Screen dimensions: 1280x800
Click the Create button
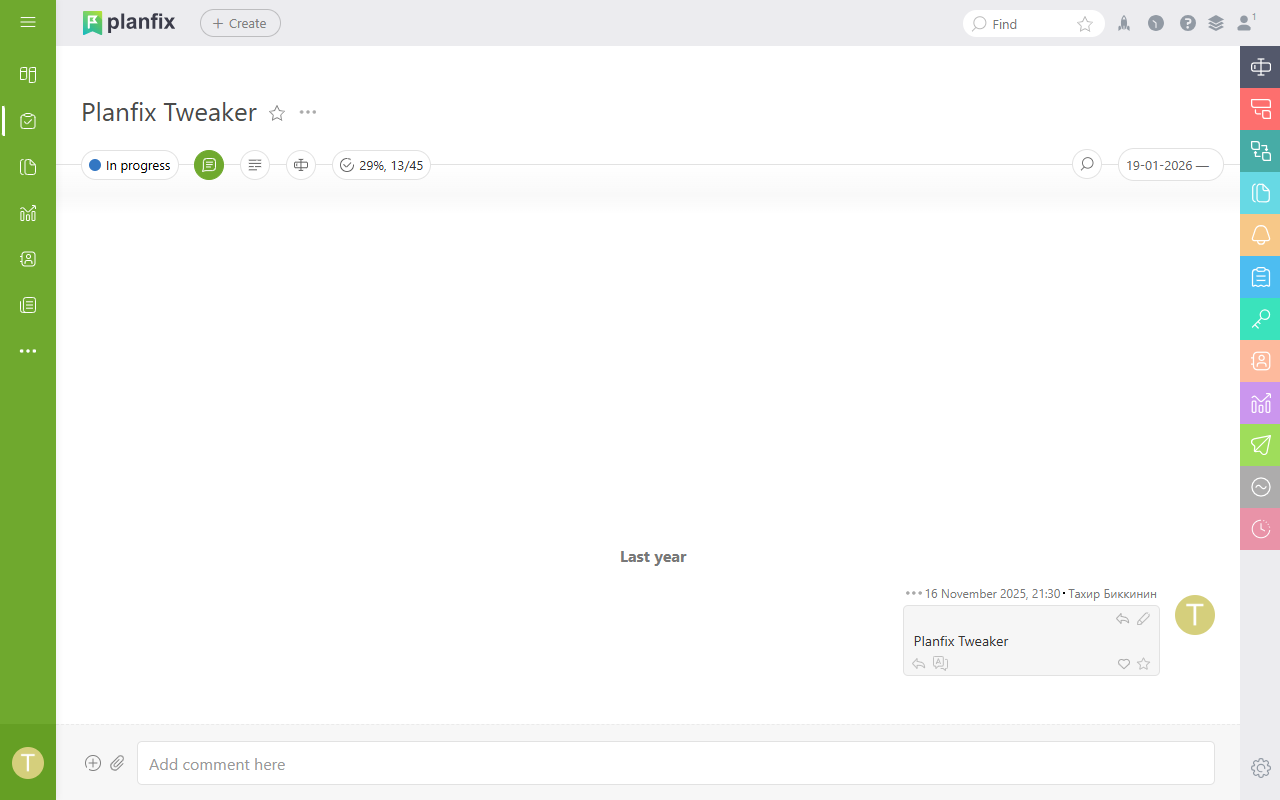tap(240, 23)
